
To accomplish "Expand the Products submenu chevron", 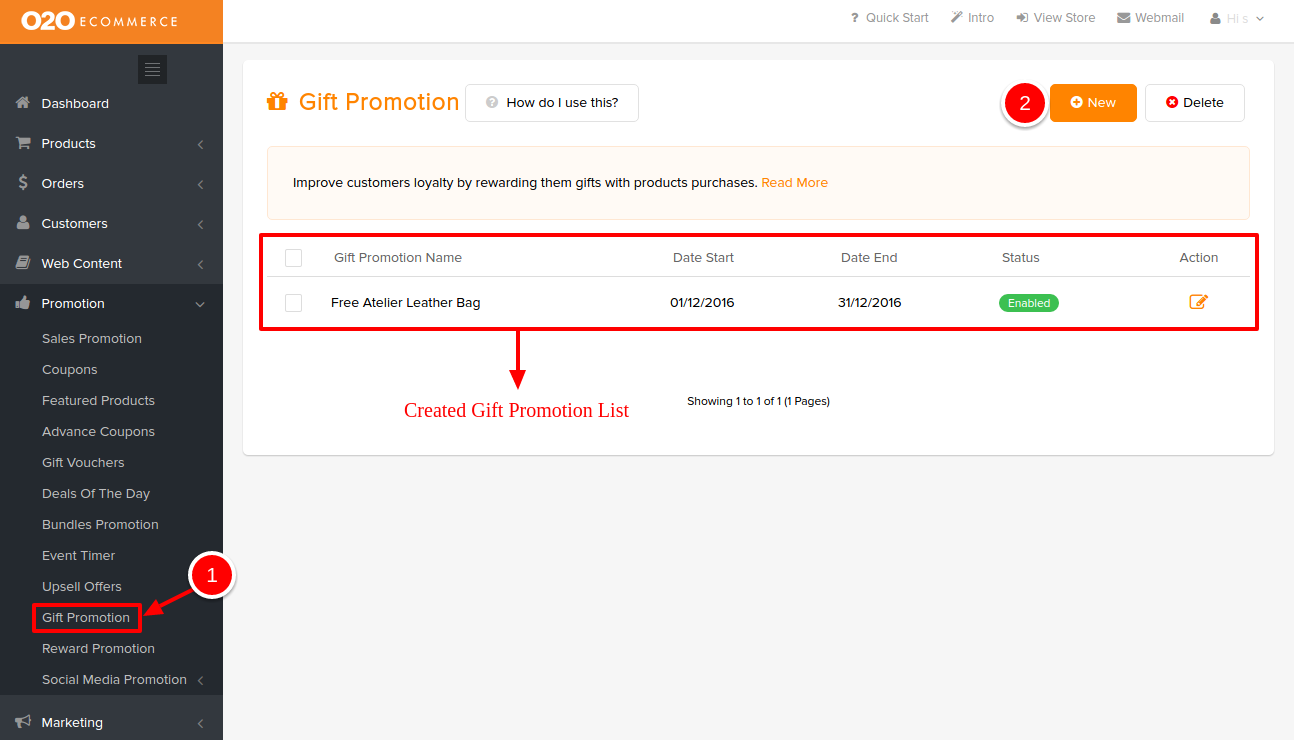I will pos(200,144).
